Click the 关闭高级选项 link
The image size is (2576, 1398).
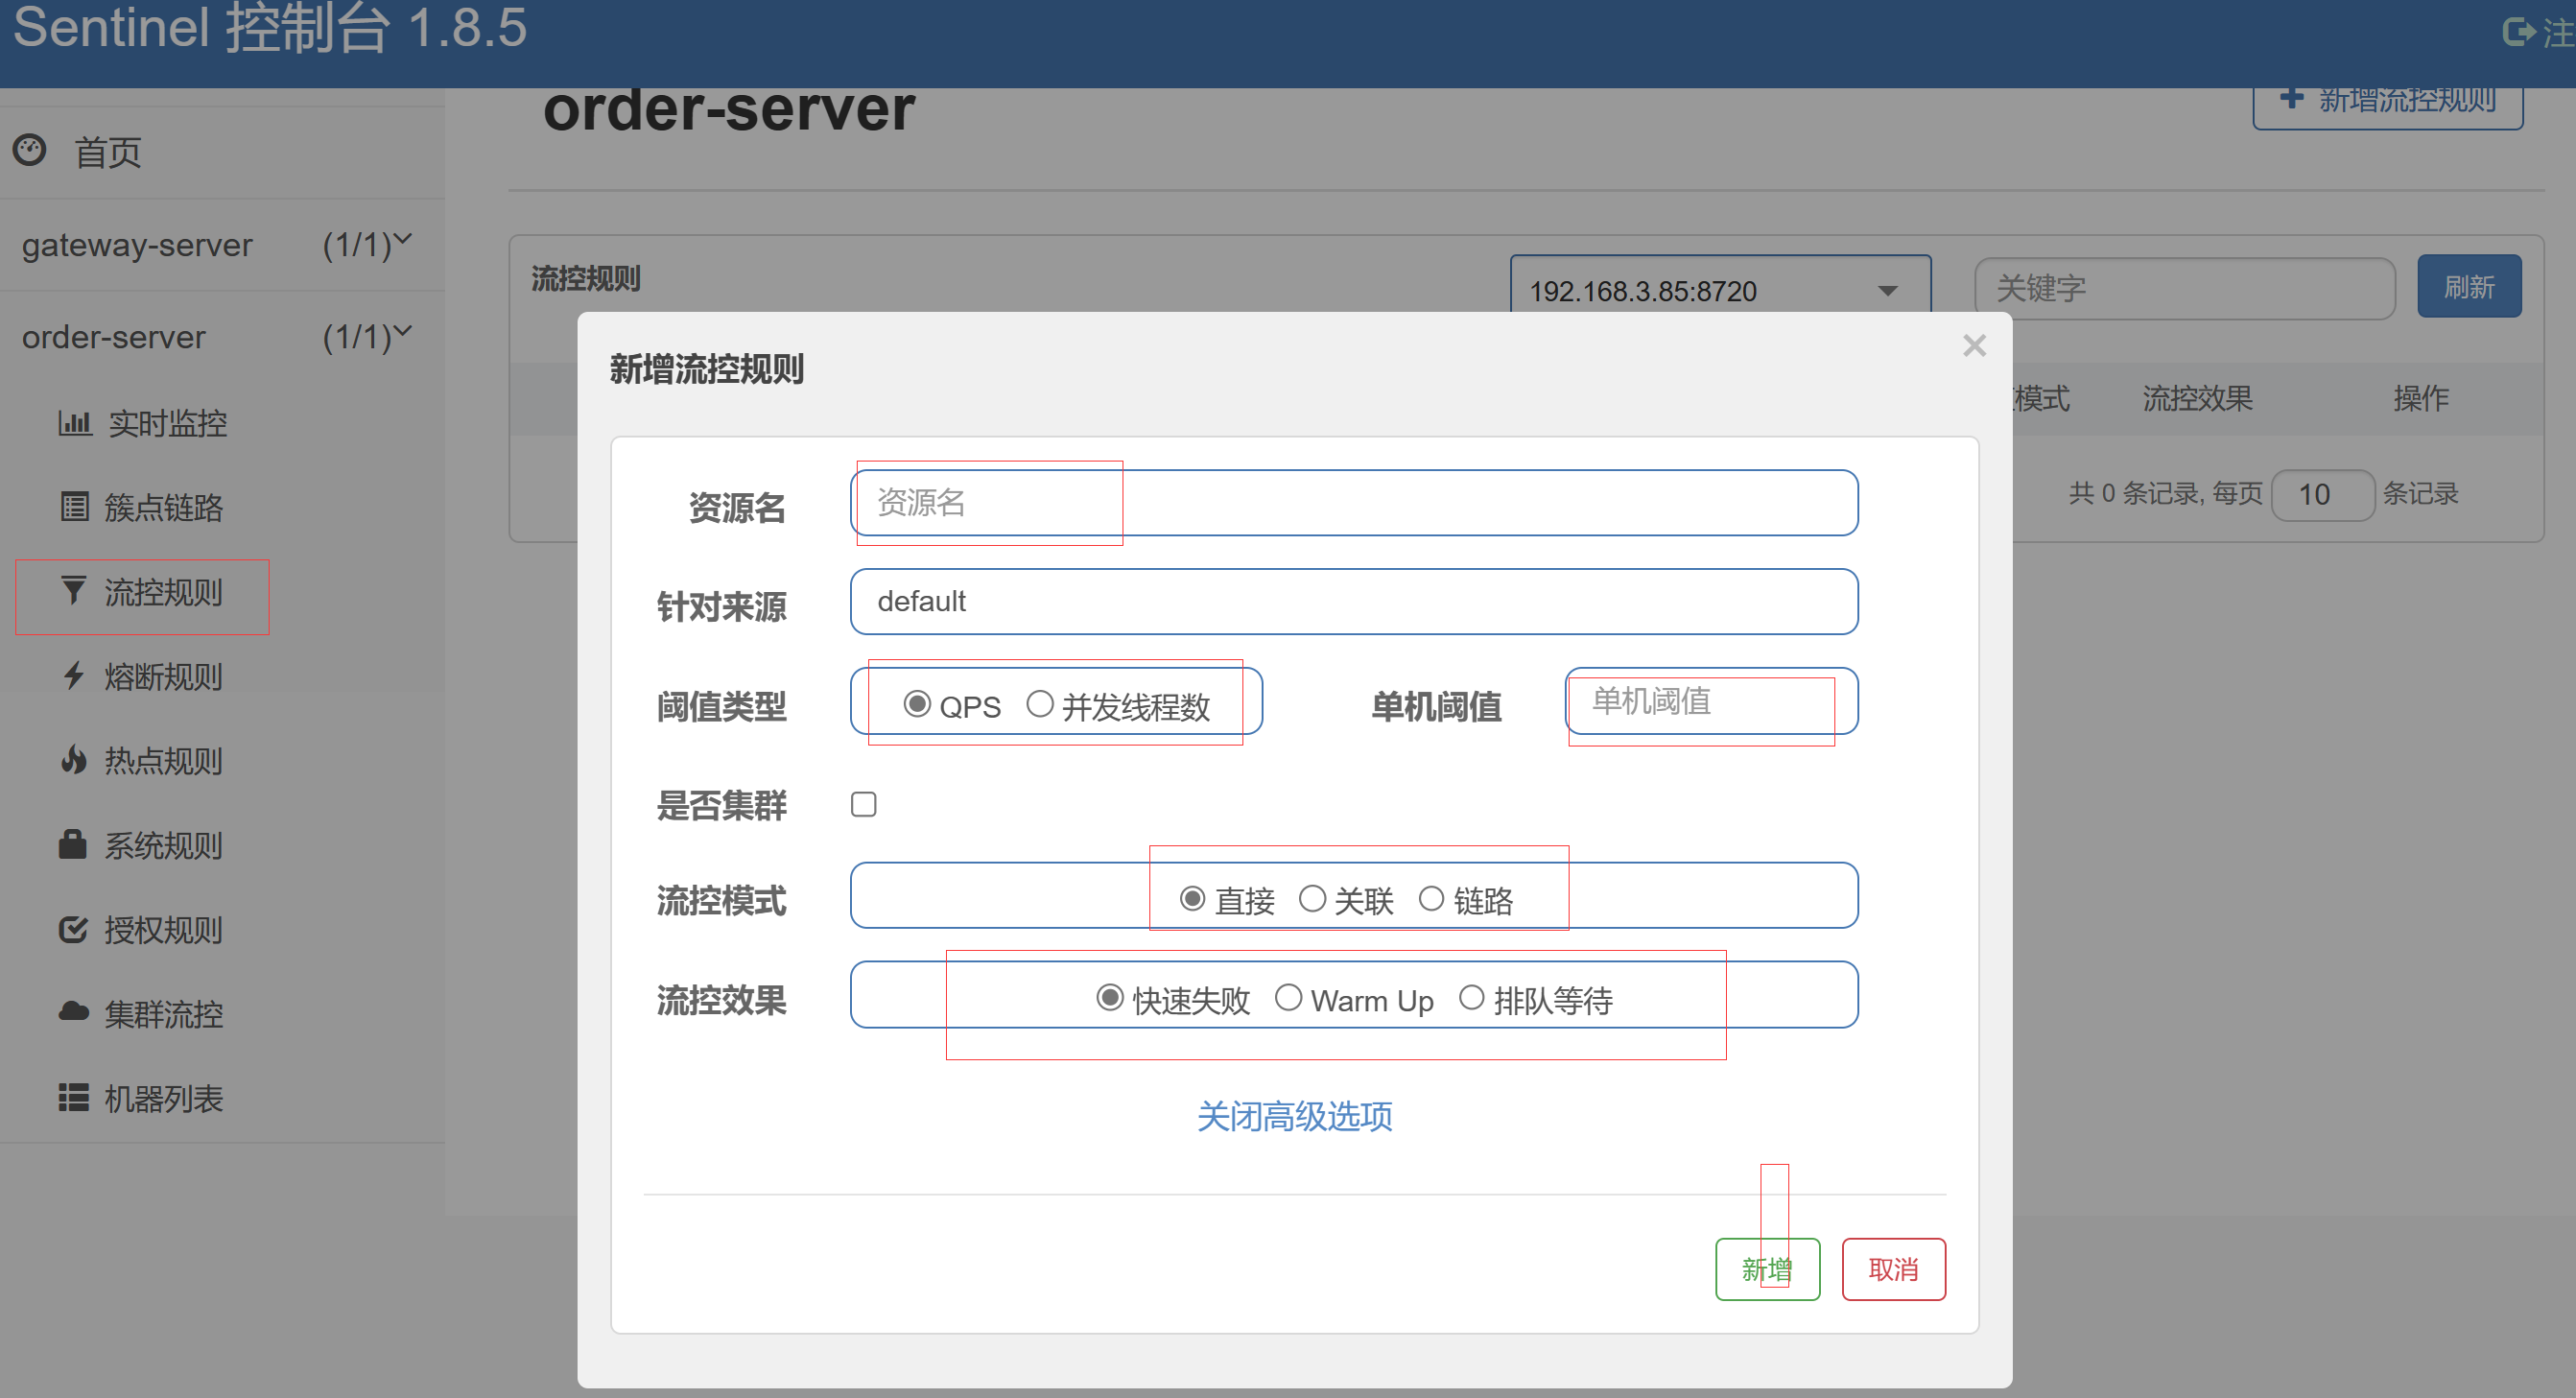(1294, 1115)
